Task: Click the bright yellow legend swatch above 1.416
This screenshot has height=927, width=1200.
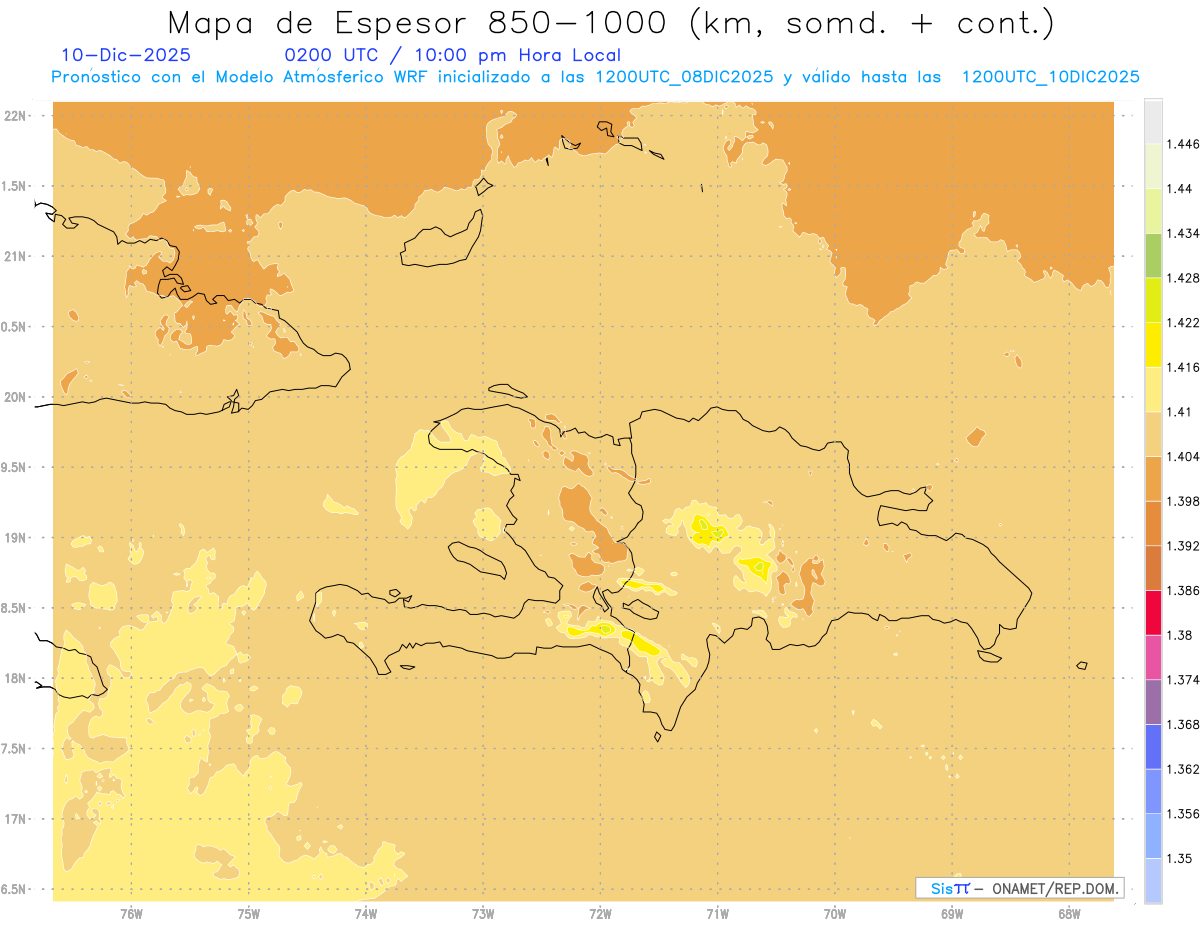Action: tap(1153, 344)
